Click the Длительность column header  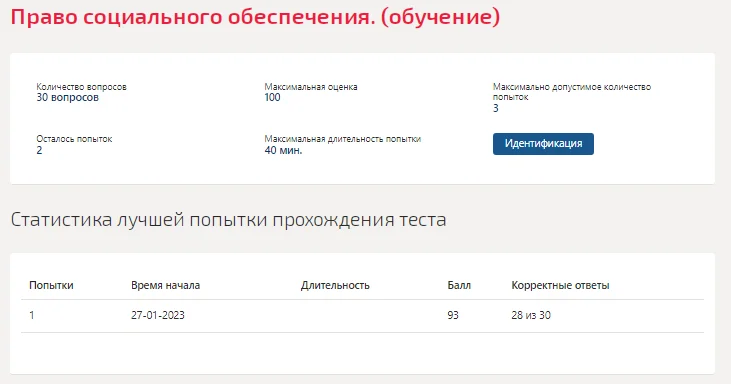pyautogui.click(x=335, y=285)
